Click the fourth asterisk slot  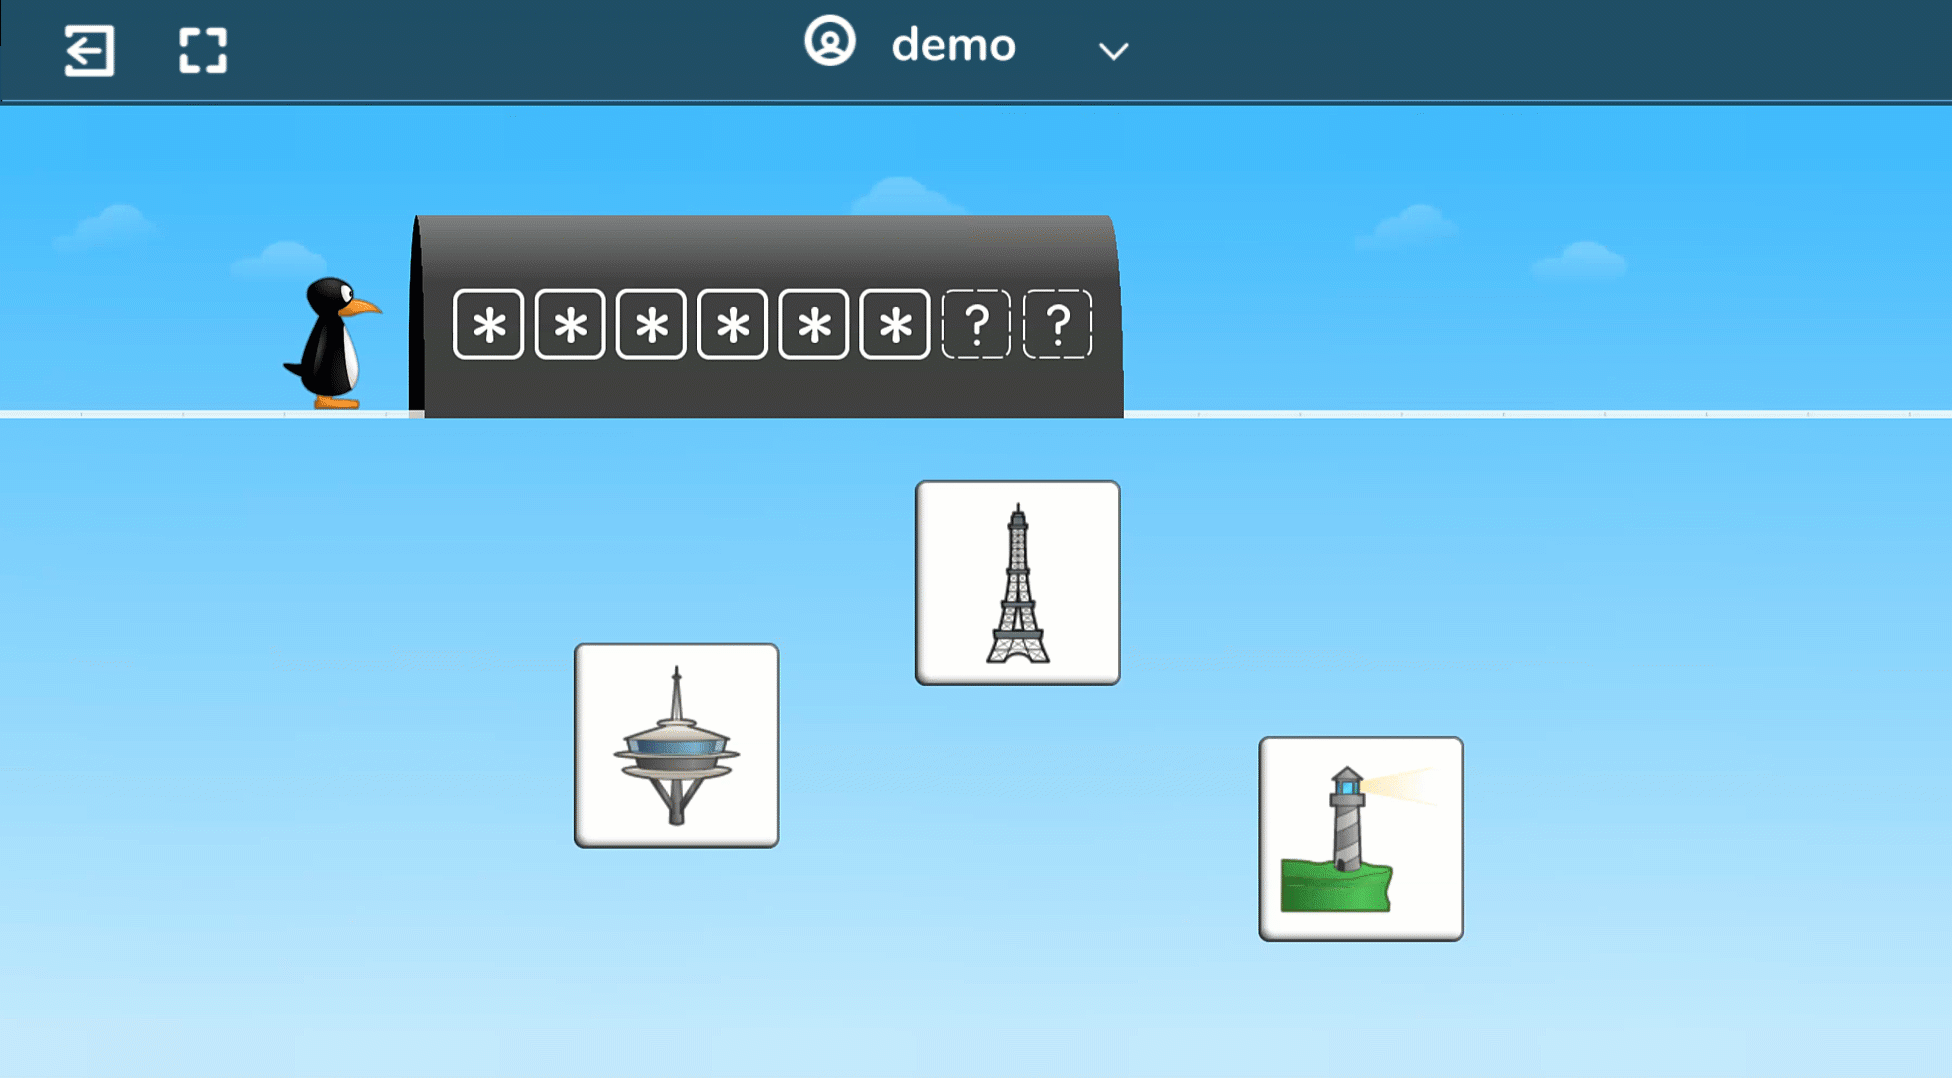(732, 325)
